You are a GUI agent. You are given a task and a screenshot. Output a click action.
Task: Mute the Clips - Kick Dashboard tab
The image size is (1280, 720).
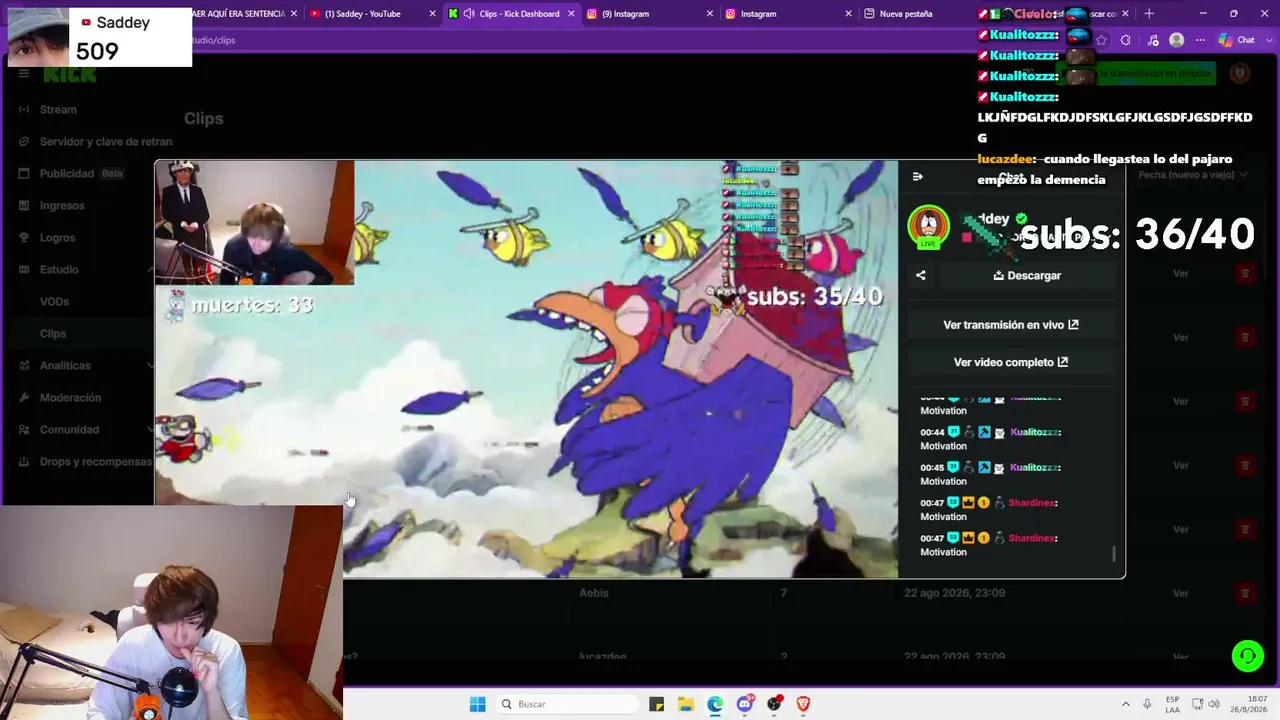tap(468, 14)
